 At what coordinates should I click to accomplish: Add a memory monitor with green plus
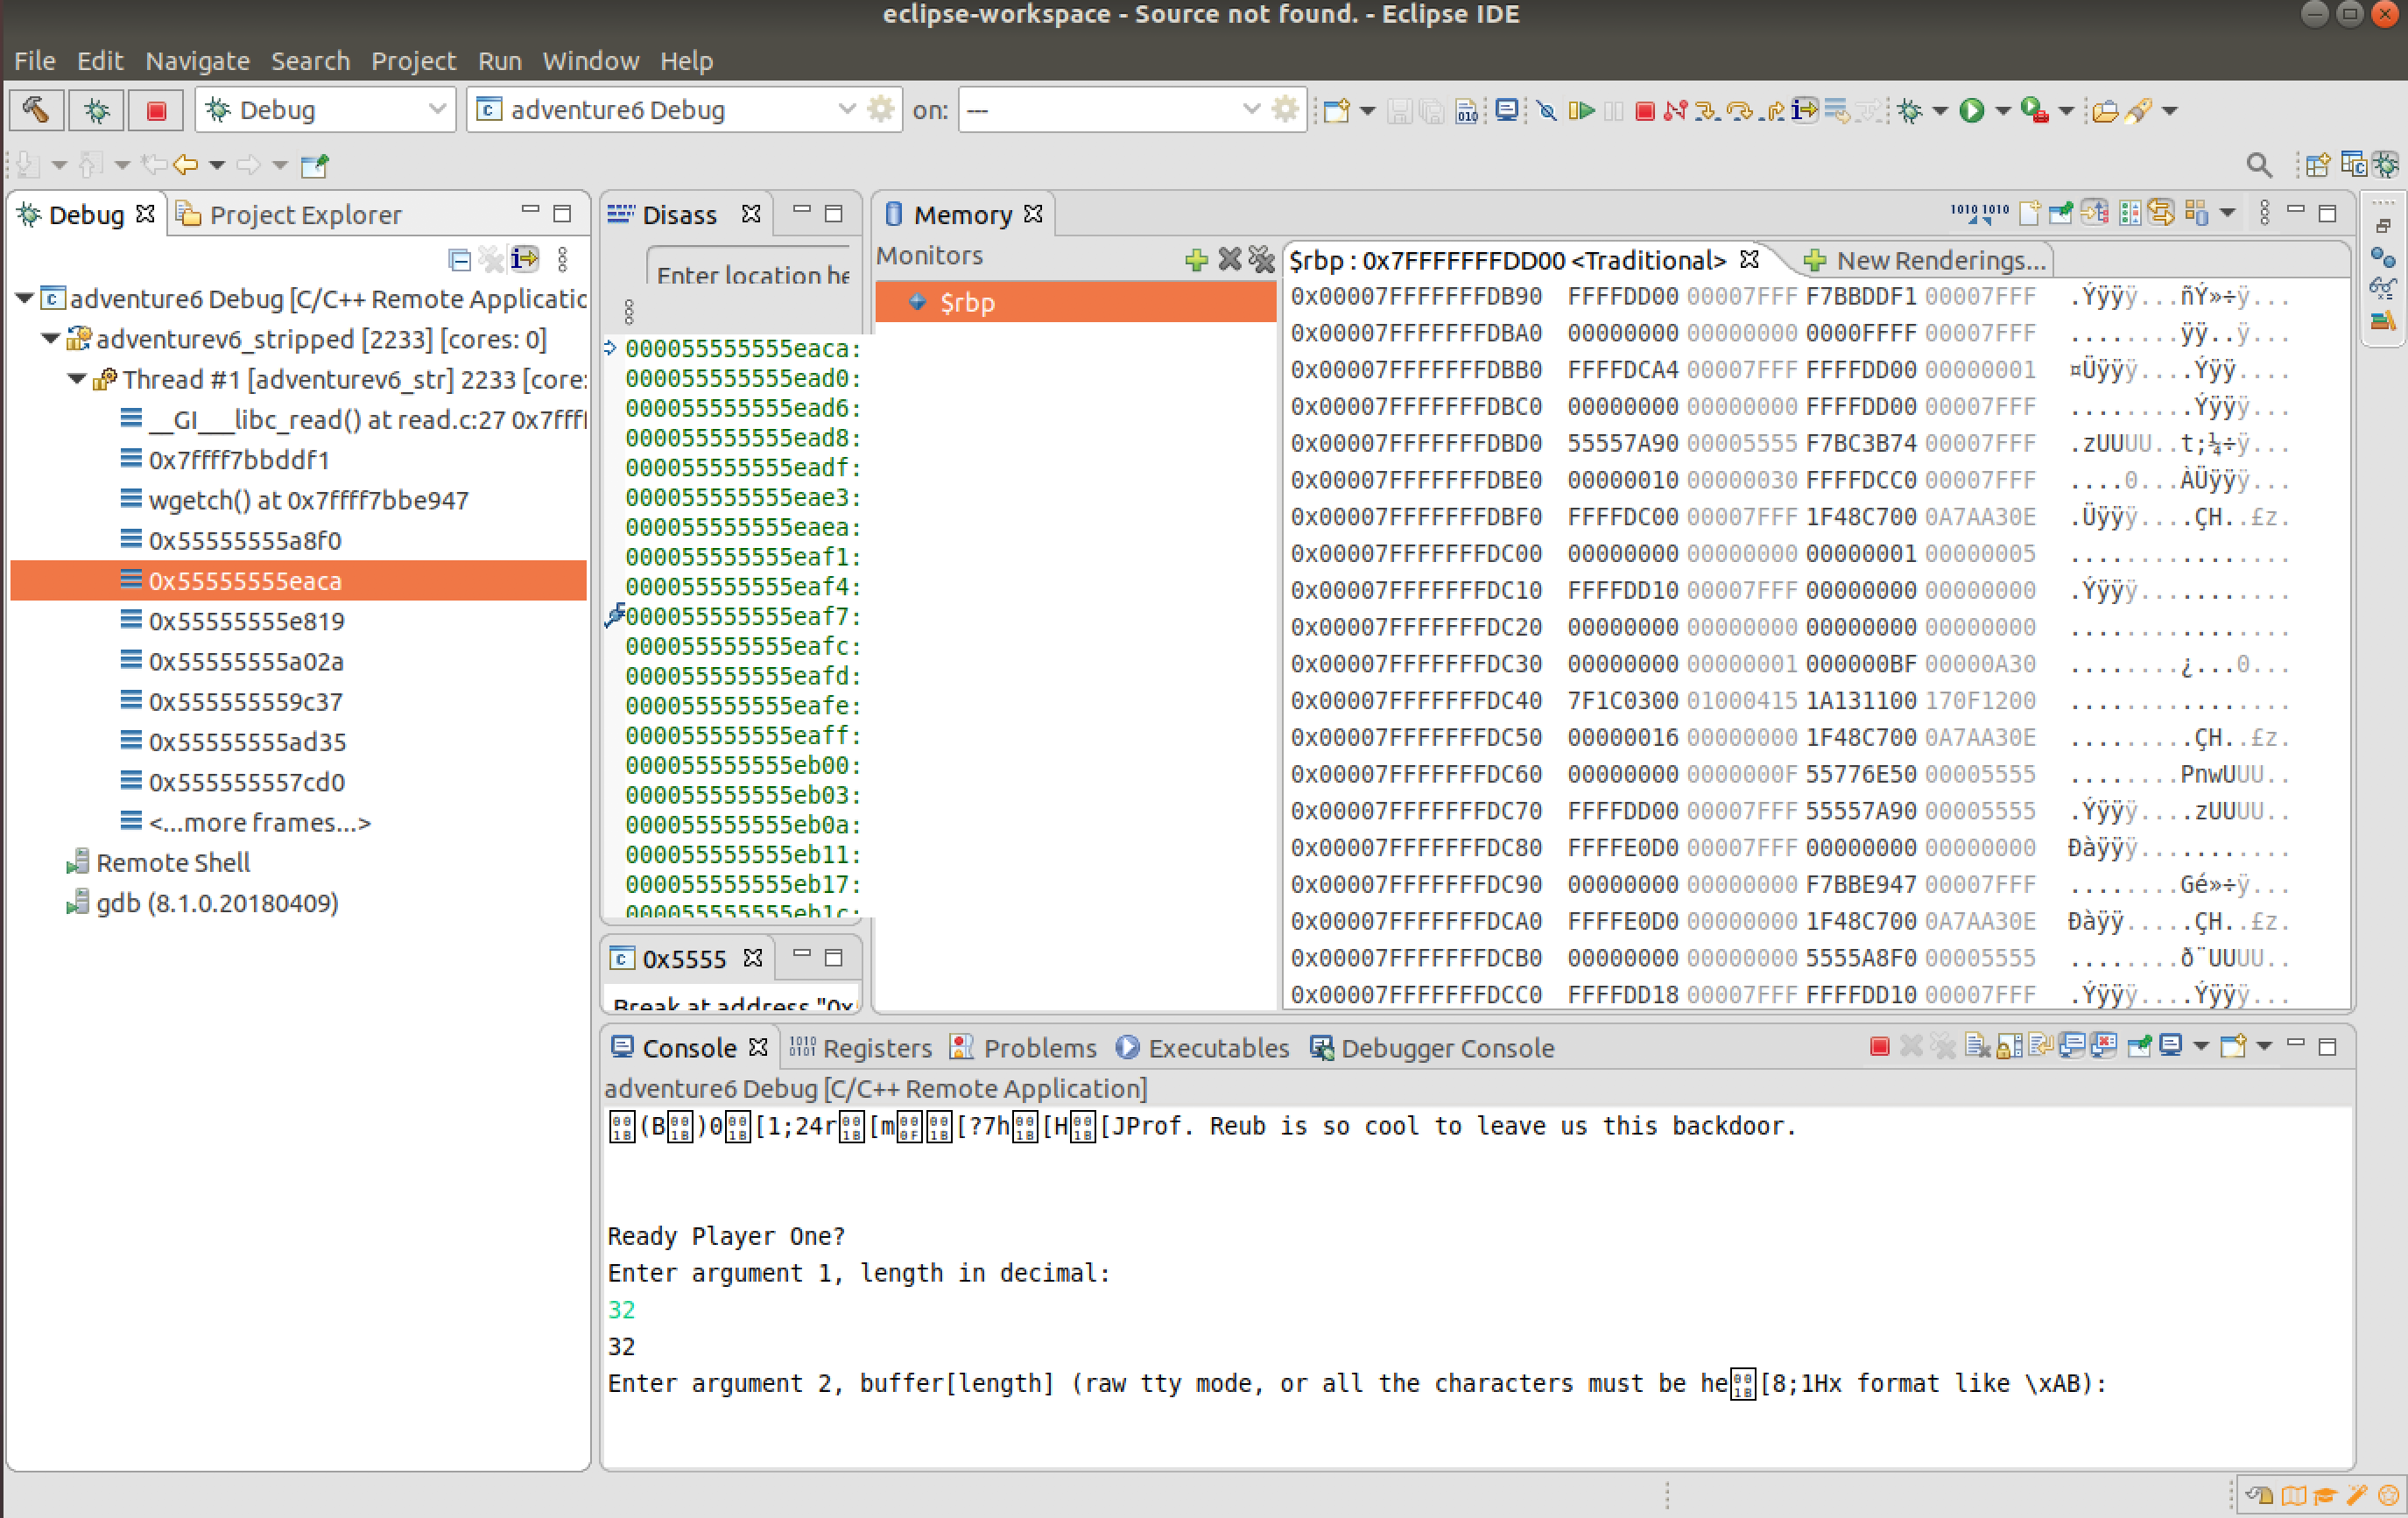(1195, 260)
